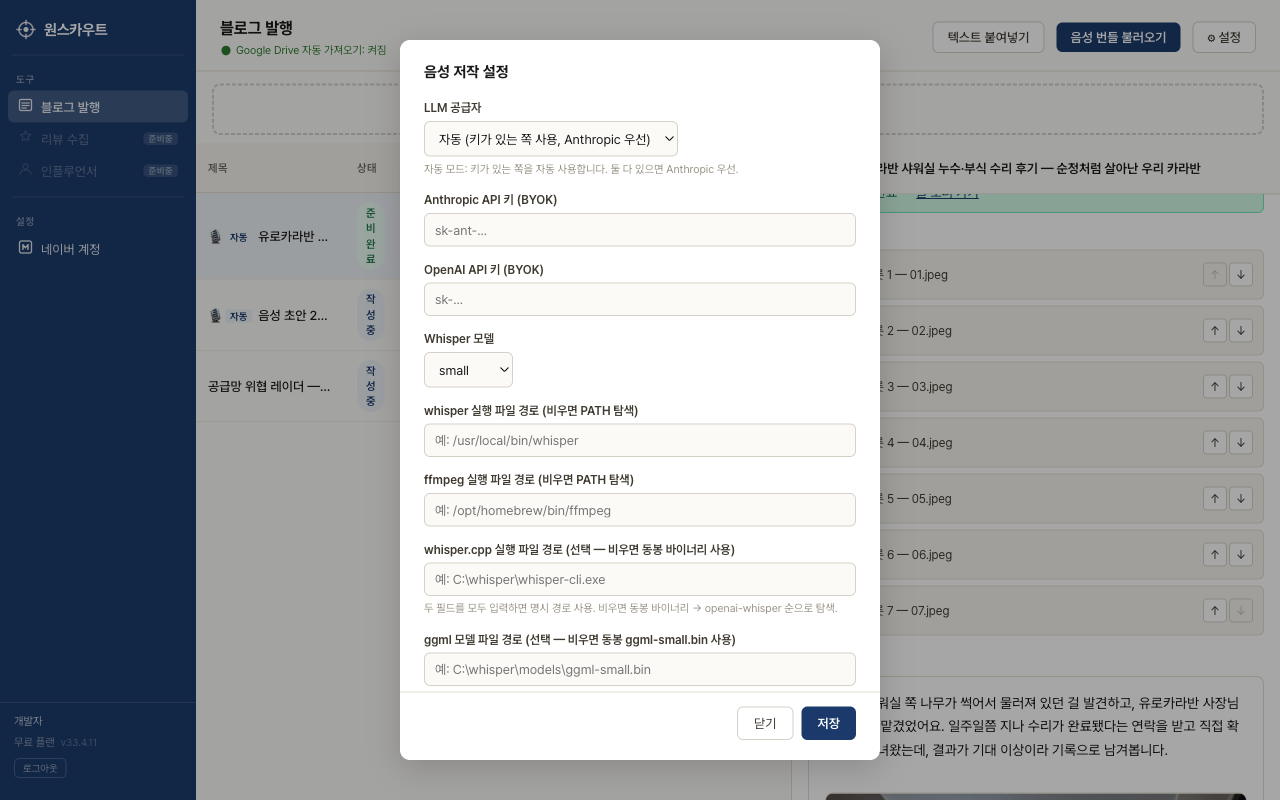Screen dimensions: 1280x800
Task: Click the 인플루언서 person icon
Action: click(x=26, y=170)
